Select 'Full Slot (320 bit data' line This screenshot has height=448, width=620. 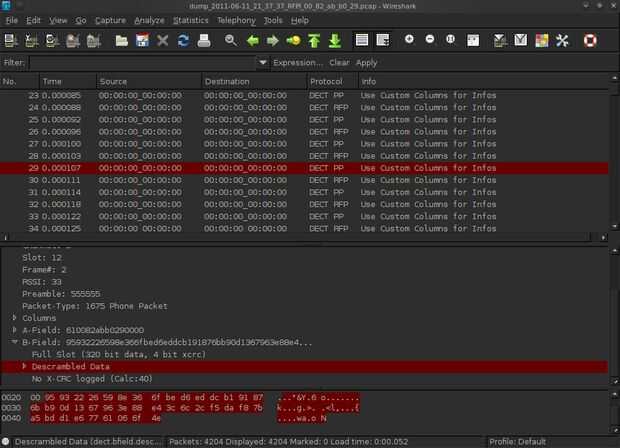tap(119, 354)
